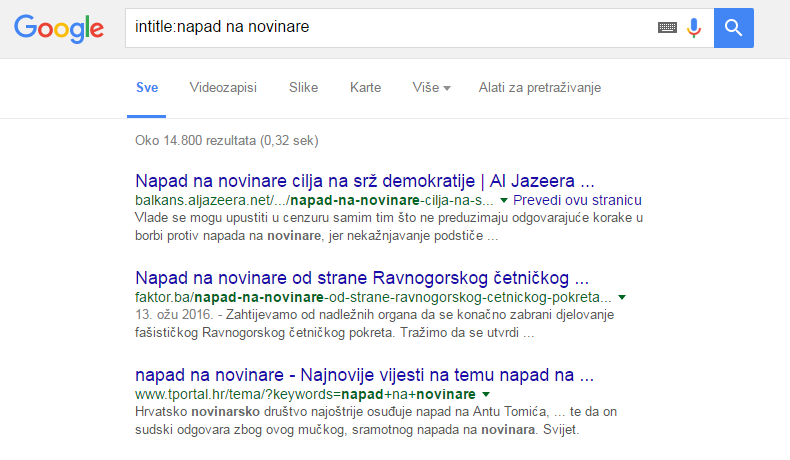Click snippet starting 'Hrvatsko novinarsko društvo'
The height and width of the screenshot is (460, 790).
[376, 421]
